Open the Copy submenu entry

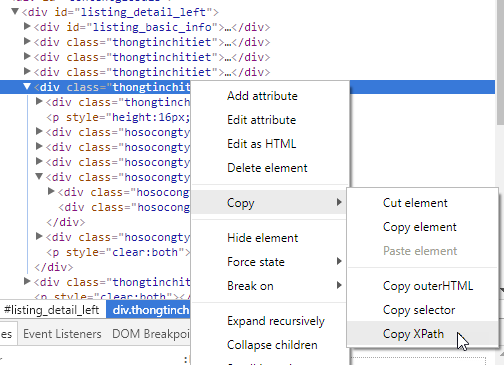[x=270, y=202]
